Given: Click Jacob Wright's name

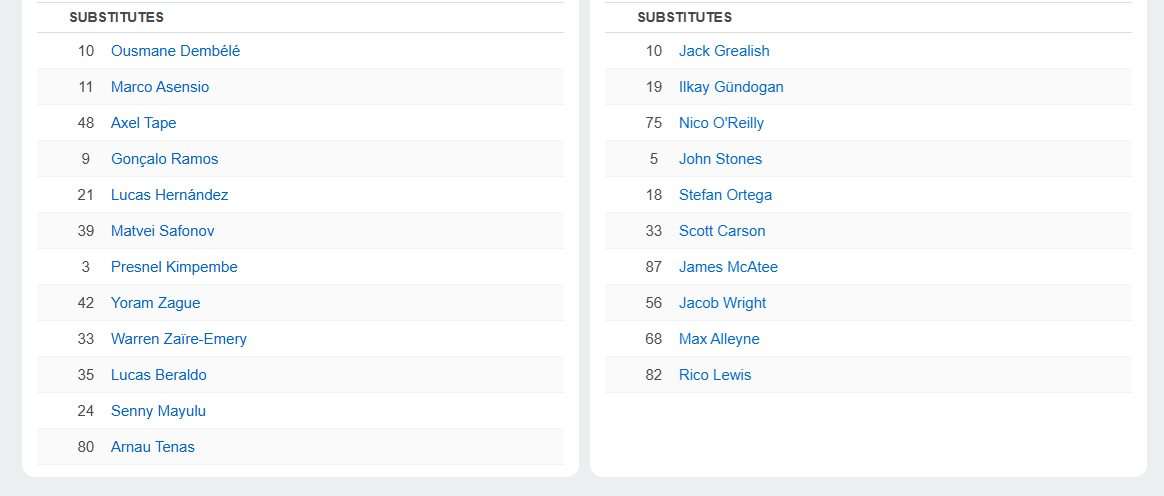Looking at the screenshot, I should pyautogui.click(x=722, y=303).
